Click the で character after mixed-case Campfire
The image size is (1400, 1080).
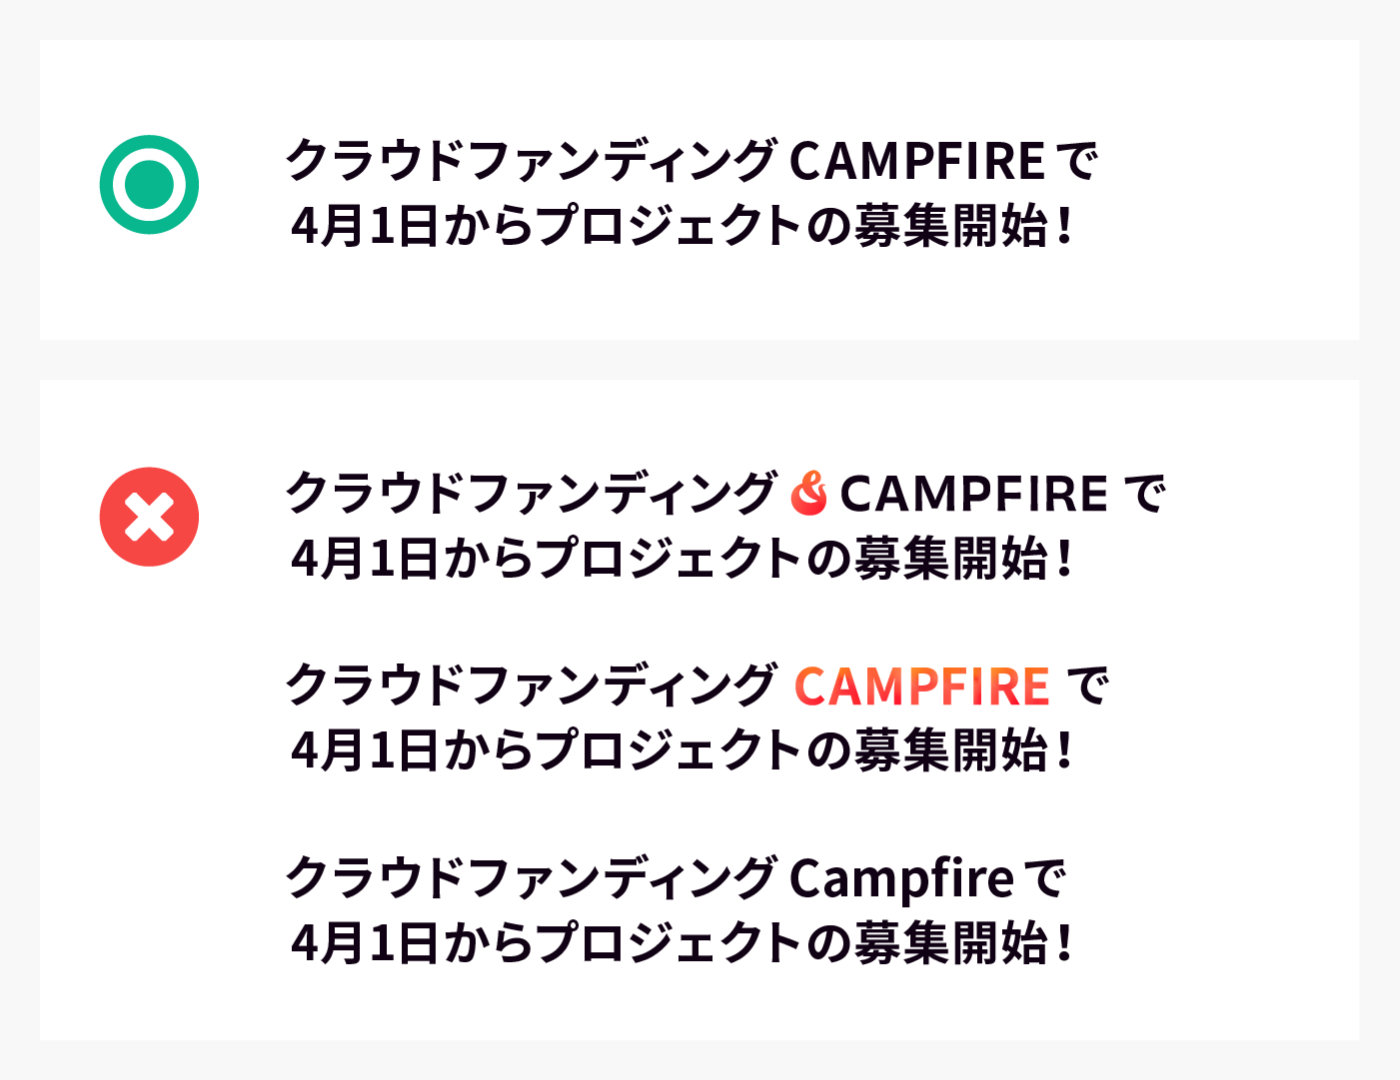(1046, 879)
